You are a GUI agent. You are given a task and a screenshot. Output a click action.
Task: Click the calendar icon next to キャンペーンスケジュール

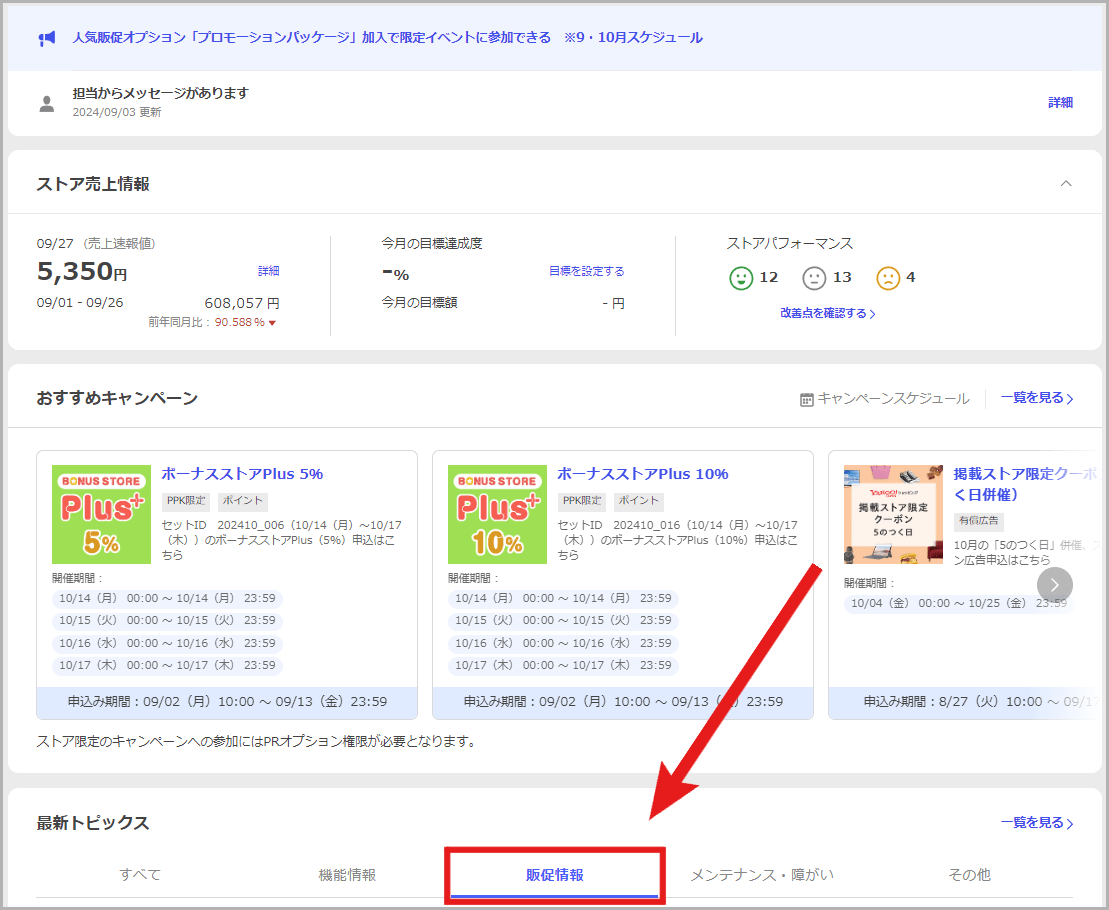[x=806, y=399]
